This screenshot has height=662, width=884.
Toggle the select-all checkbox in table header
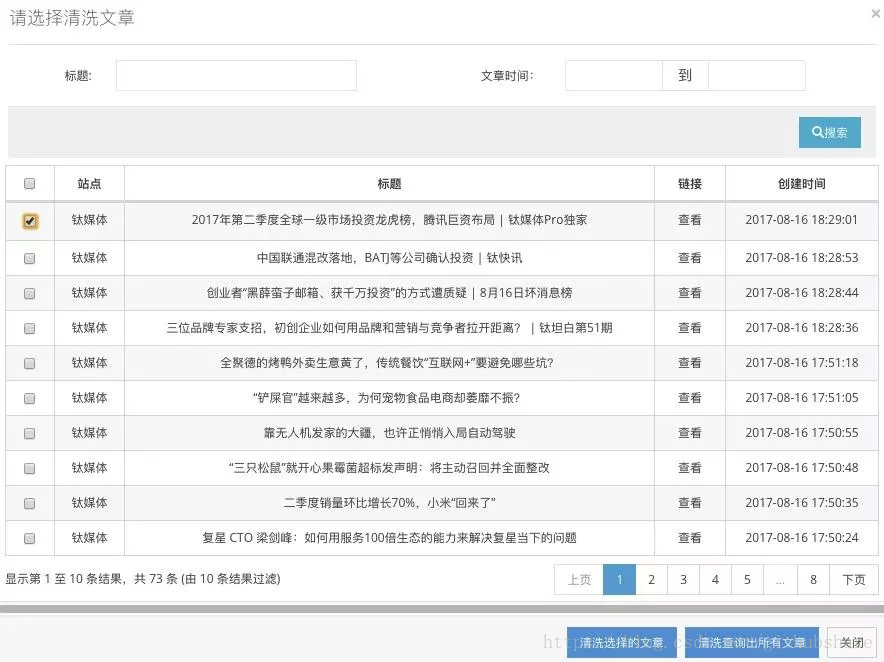pos(30,183)
